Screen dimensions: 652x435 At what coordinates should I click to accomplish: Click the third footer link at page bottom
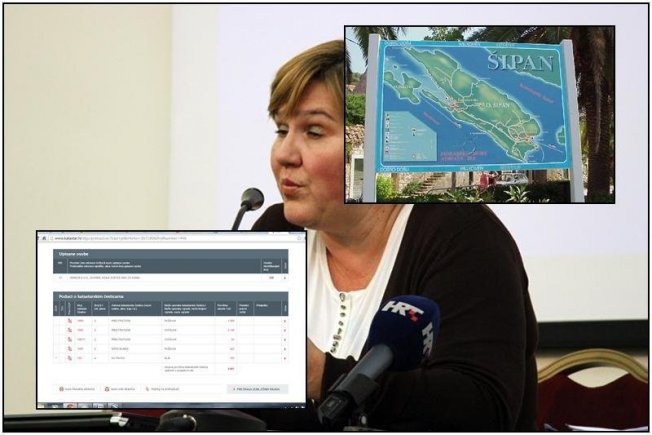click(160, 389)
